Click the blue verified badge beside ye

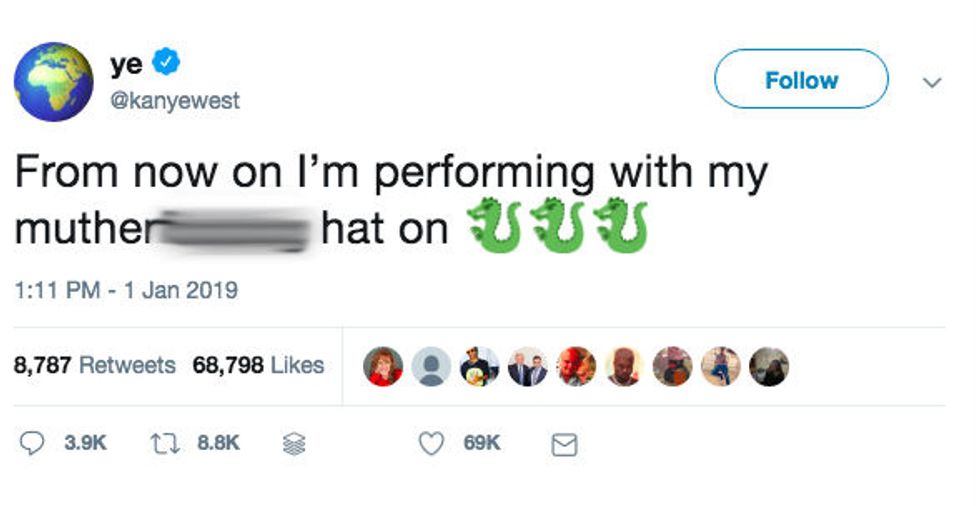166,63
